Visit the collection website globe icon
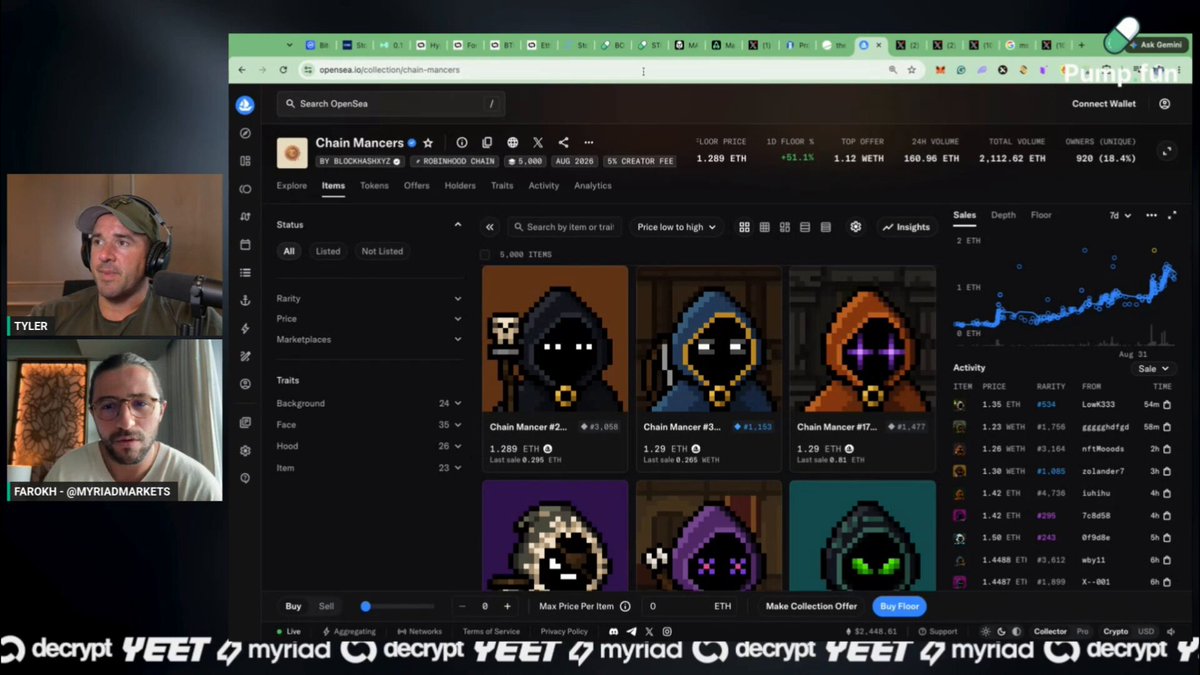 [513, 143]
